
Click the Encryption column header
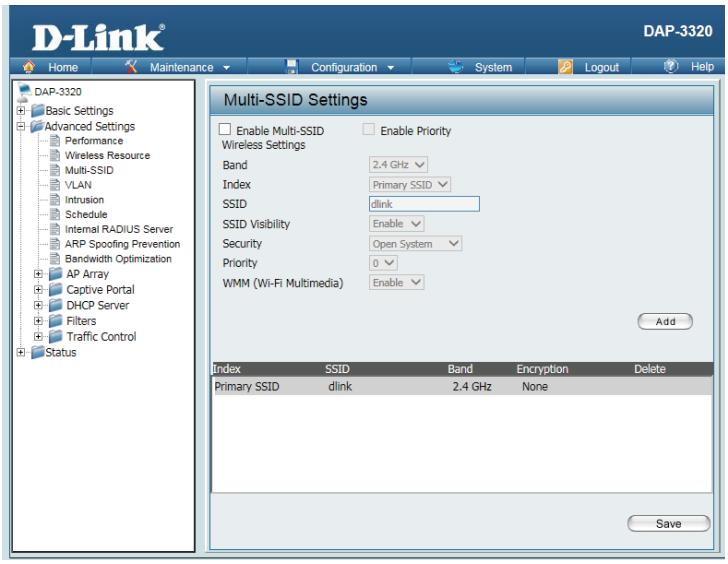click(x=542, y=369)
